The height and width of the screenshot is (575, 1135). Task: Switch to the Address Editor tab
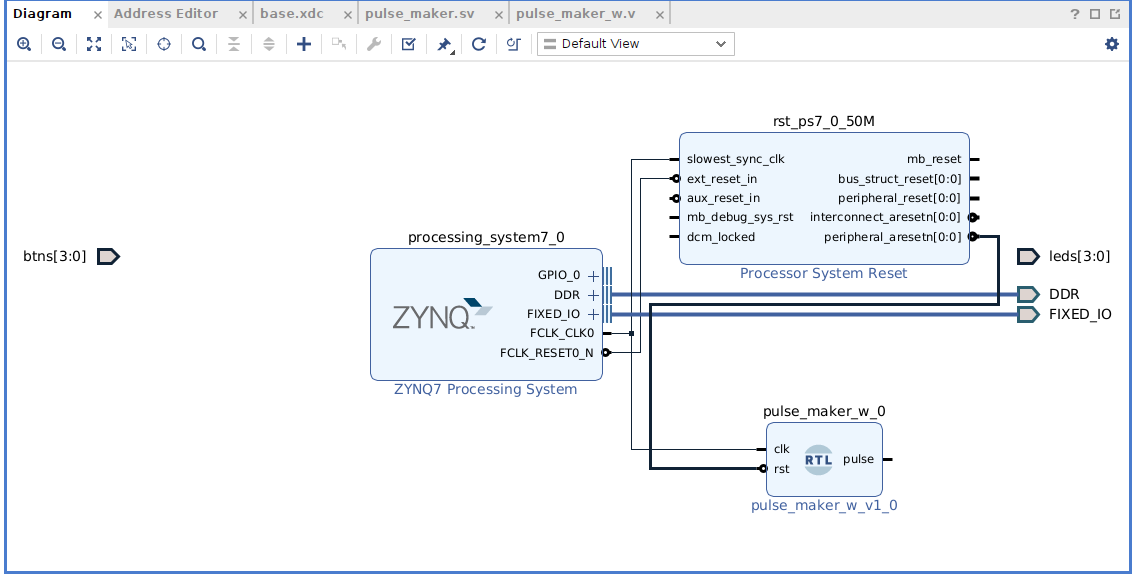[x=165, y=14]
